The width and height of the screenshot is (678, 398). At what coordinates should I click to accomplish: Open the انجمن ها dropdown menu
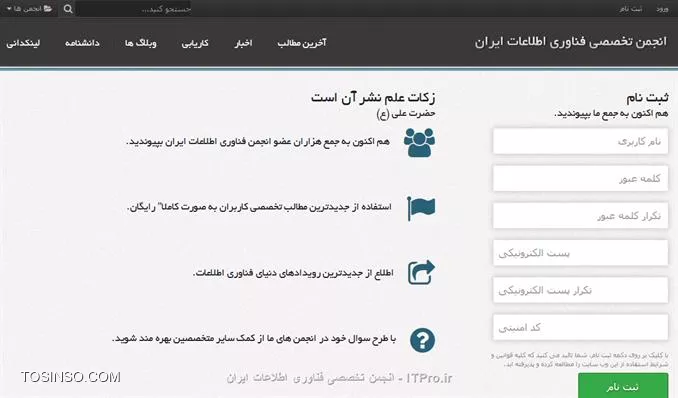29,9
